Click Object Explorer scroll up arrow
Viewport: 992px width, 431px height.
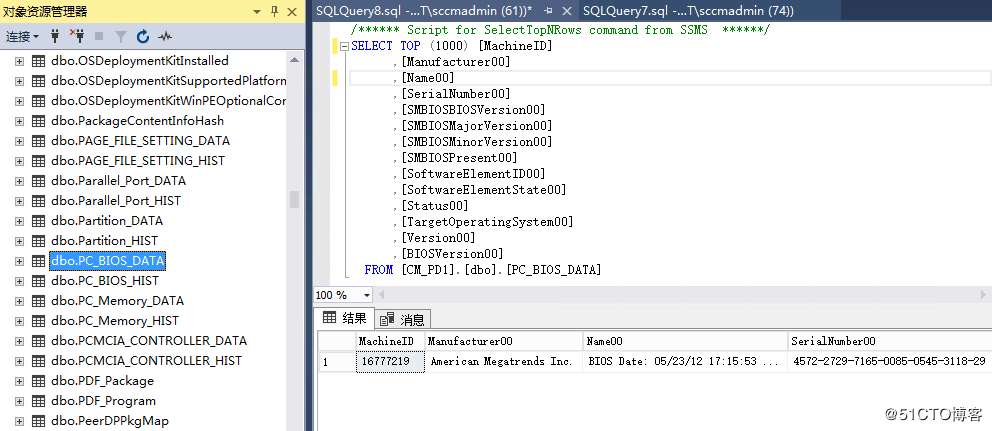tap(294, 59)
